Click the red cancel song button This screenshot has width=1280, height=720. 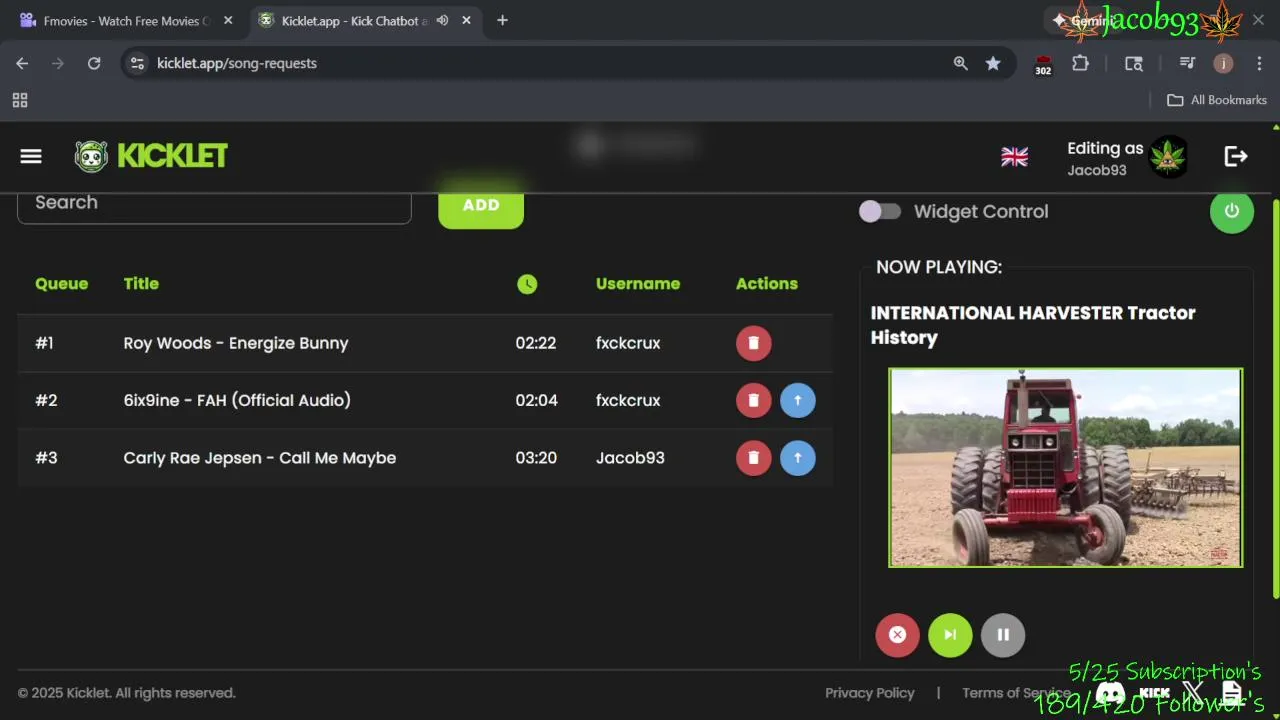897,635
